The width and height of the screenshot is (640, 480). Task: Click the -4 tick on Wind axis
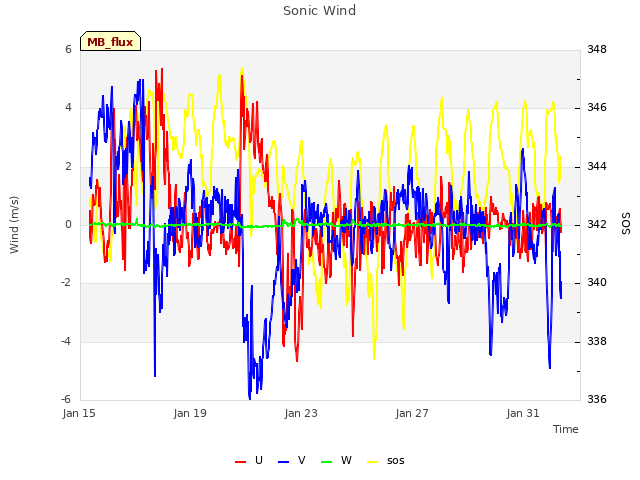(x=66, y=341)
